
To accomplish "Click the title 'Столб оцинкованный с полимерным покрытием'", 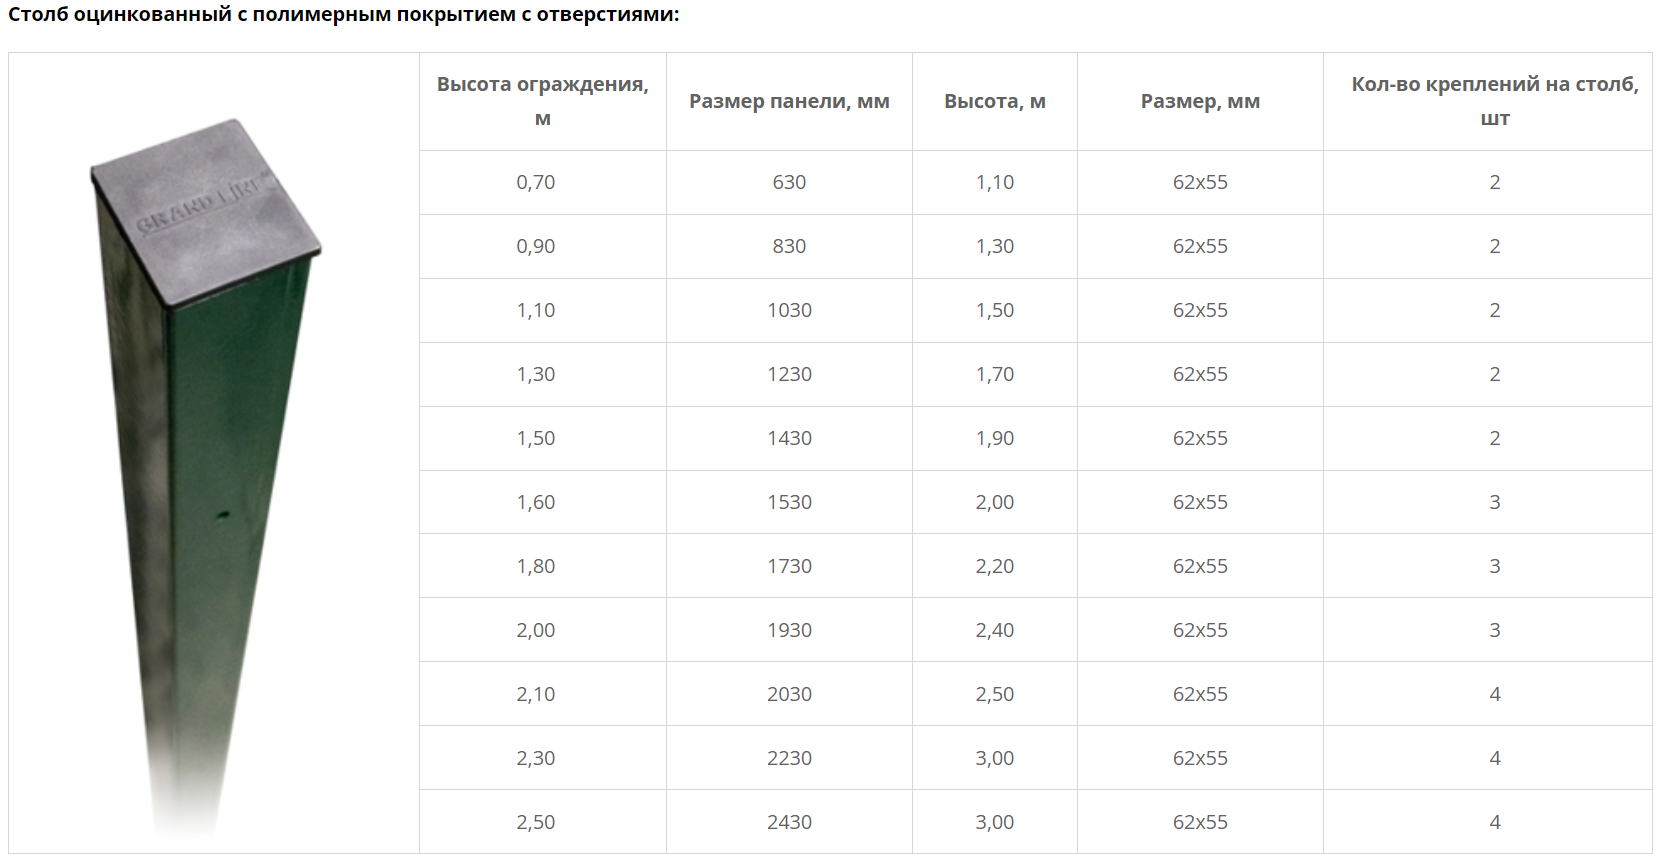I will point(262,15).
